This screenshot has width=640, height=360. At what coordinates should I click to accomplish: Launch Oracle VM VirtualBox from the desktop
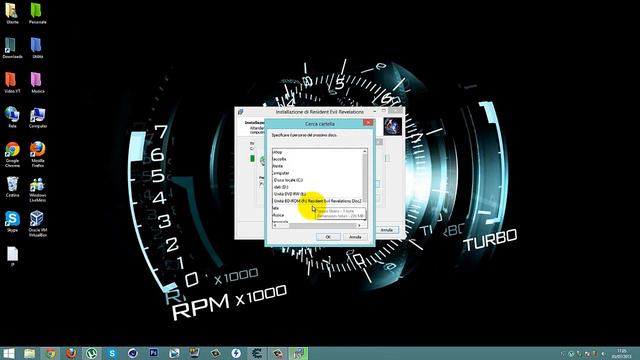point(37,224)
